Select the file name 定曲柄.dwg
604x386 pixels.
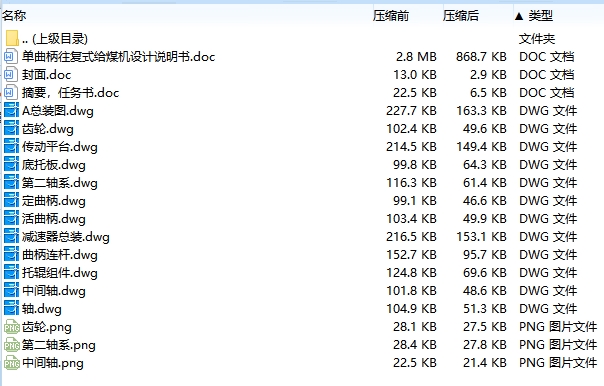pos(54,201)
